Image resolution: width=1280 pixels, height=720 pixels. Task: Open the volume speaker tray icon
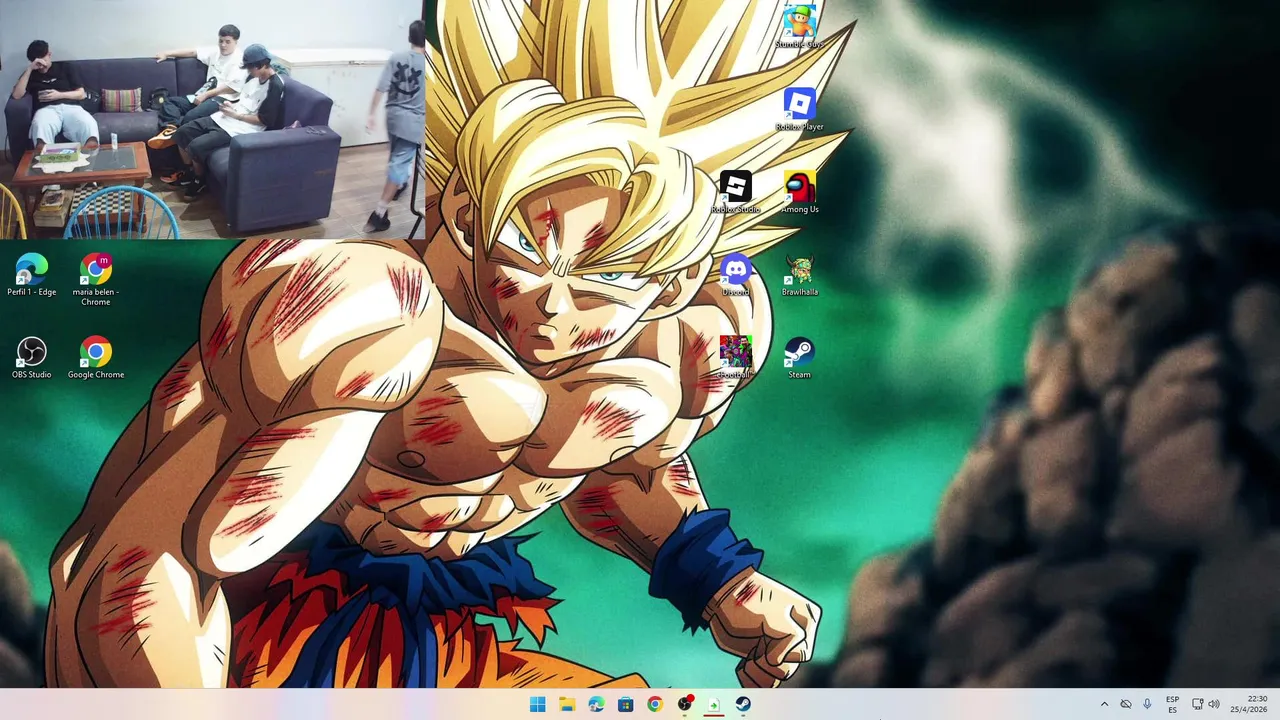1214,704
